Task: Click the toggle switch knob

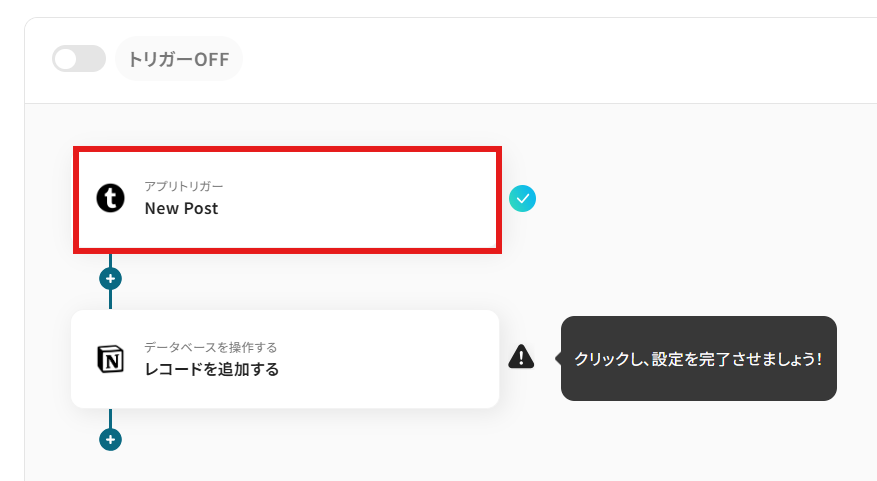Action: point(66,59)
